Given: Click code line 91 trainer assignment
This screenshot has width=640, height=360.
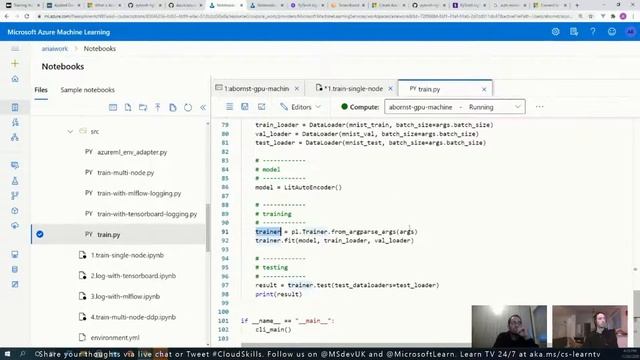Looking at the screenshot, I should point(336,232).
